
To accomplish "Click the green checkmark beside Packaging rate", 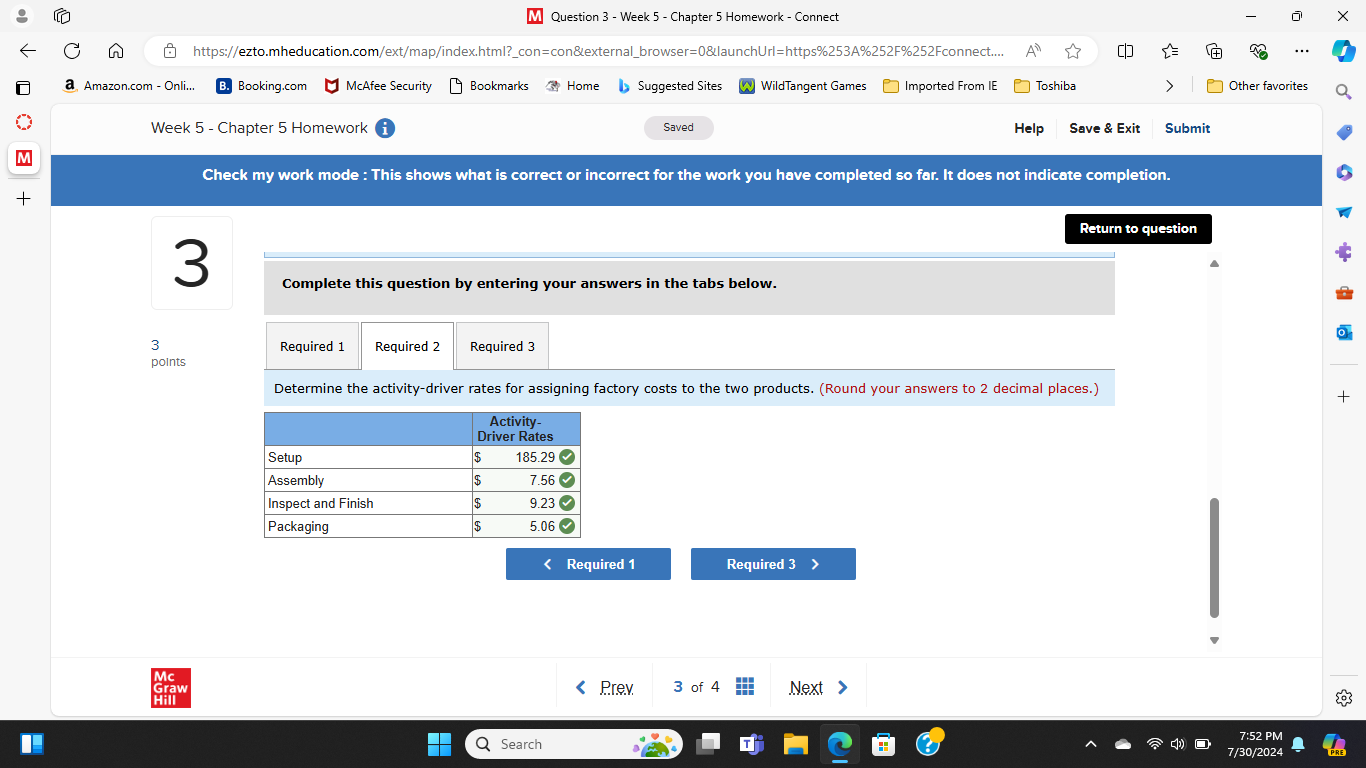I will pos(567,525).
